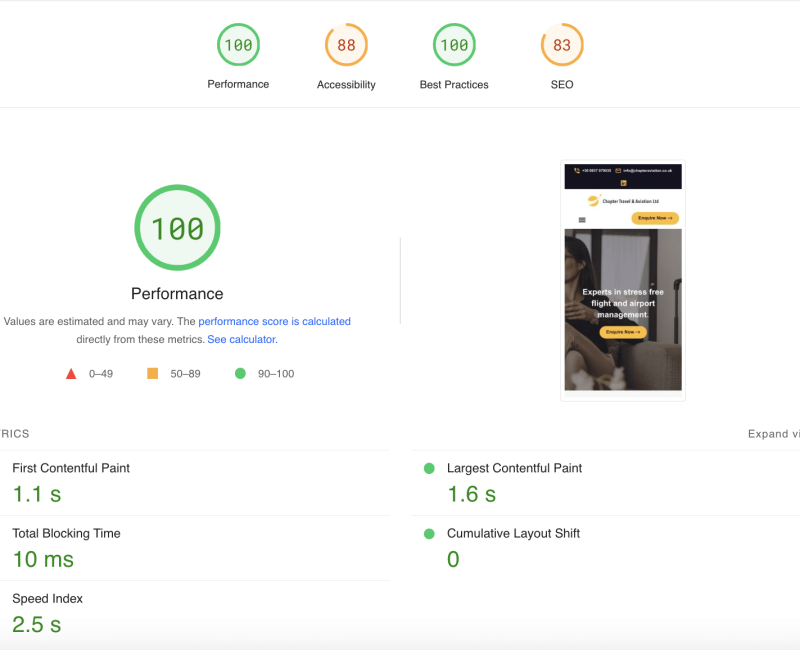Viewport: 800px width, 650px height.
Task: Open the 'See calculator' link
Action: tap(241, 340)
